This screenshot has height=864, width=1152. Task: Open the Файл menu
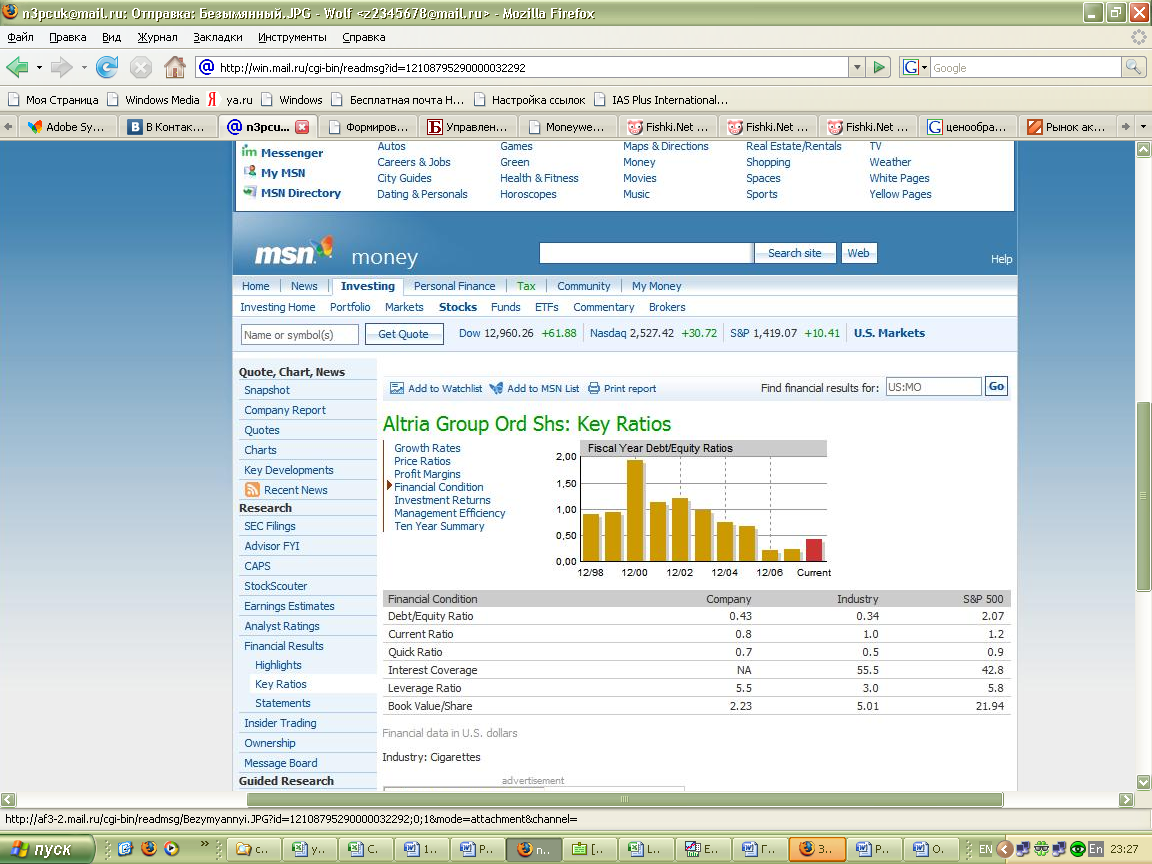tap(21, 37)
